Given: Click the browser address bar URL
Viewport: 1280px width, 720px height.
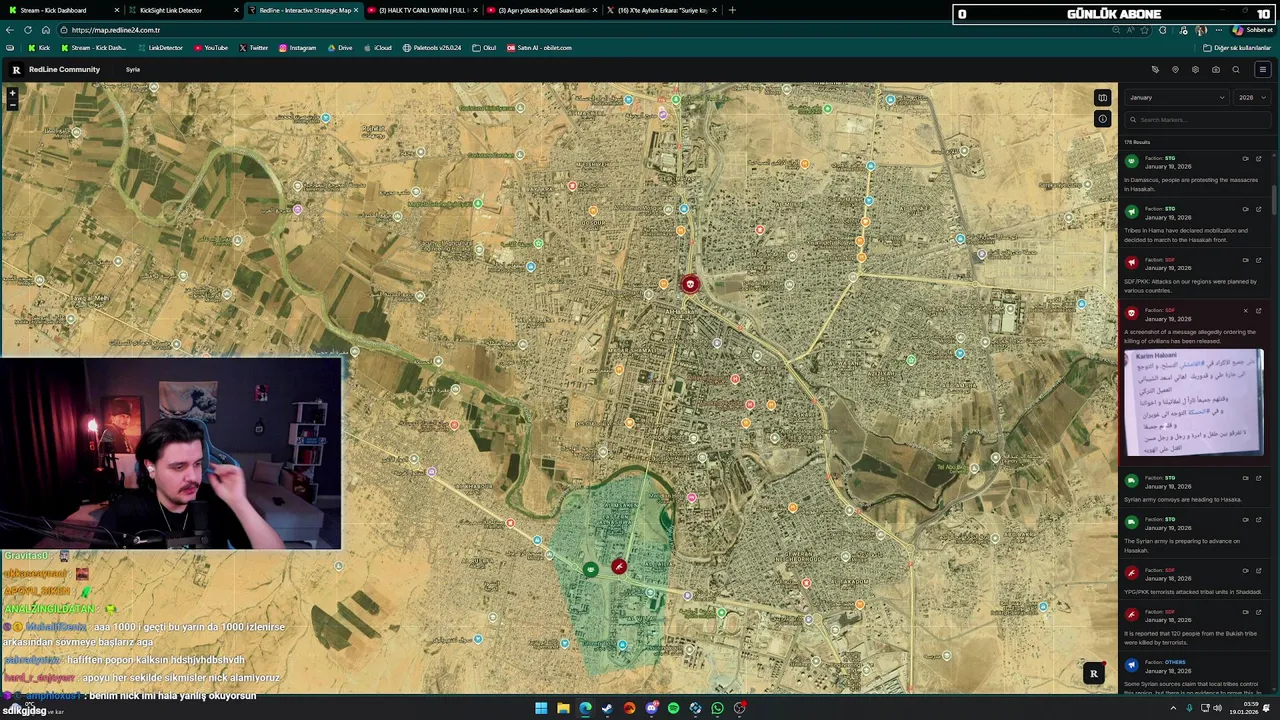Looking at the screenshot, I should tap(116, 30).
